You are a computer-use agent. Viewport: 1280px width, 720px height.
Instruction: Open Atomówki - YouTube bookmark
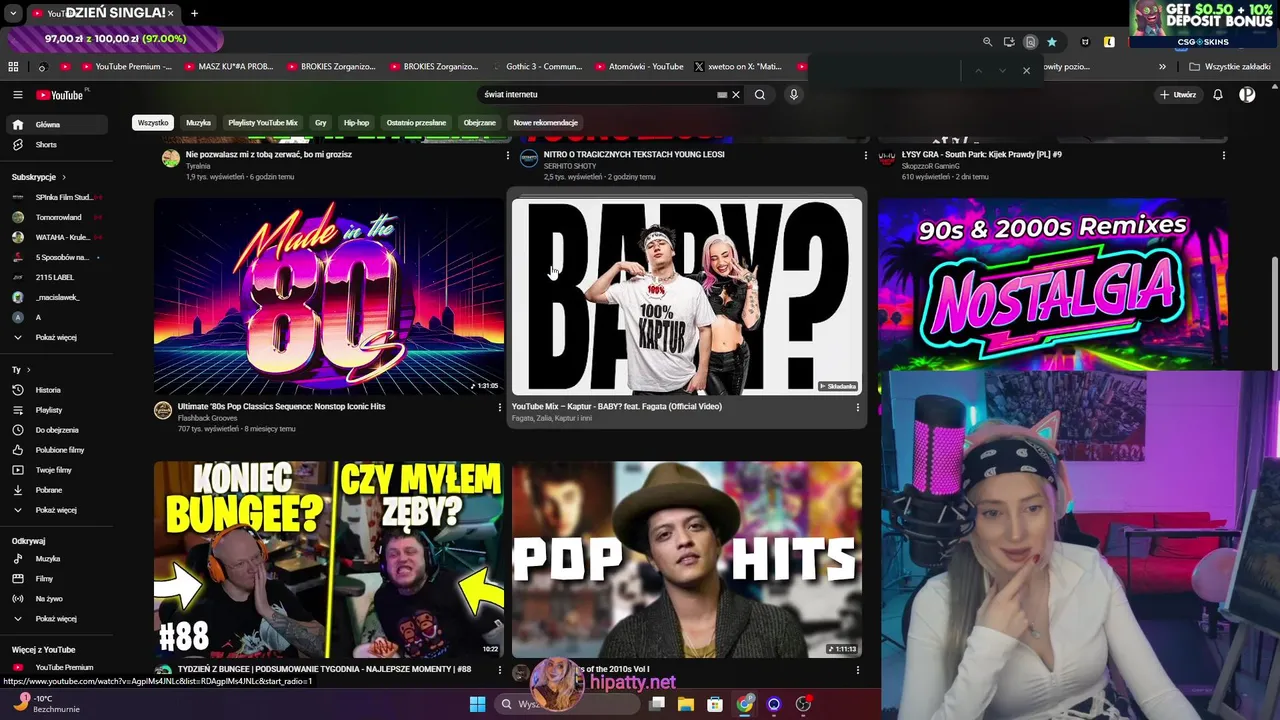point(639,67)
